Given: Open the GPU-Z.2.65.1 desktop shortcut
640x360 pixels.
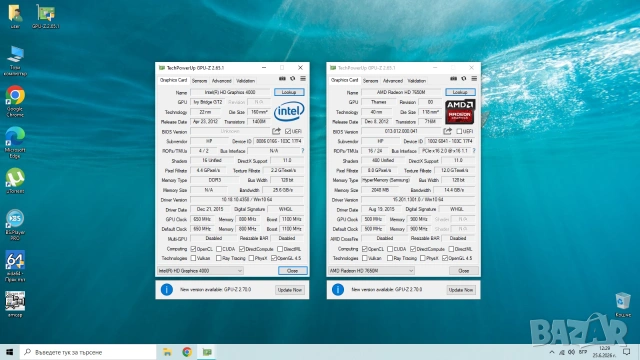Looking at the screenshot, I should click(x=45, y=16).
